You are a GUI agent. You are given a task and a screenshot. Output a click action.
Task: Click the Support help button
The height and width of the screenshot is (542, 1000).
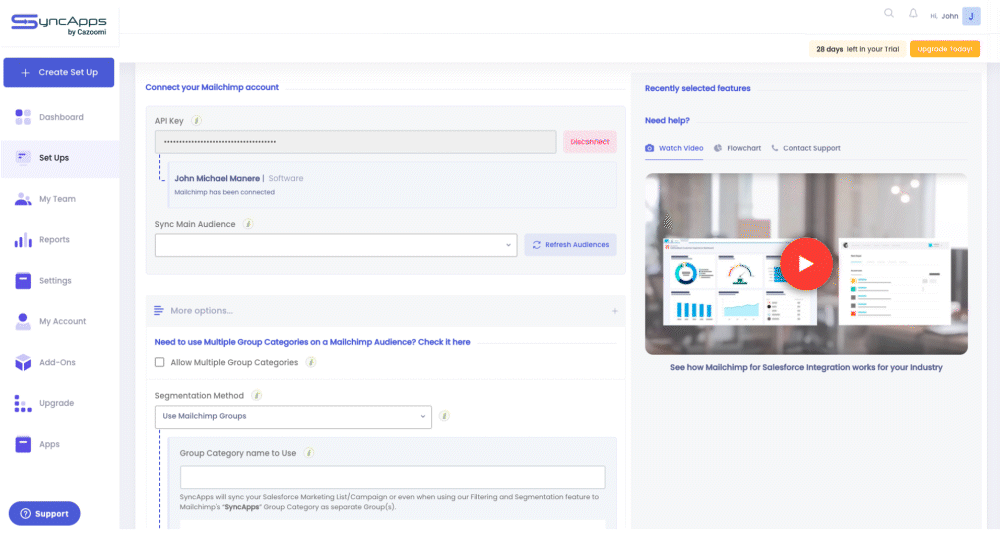point(45,513)
